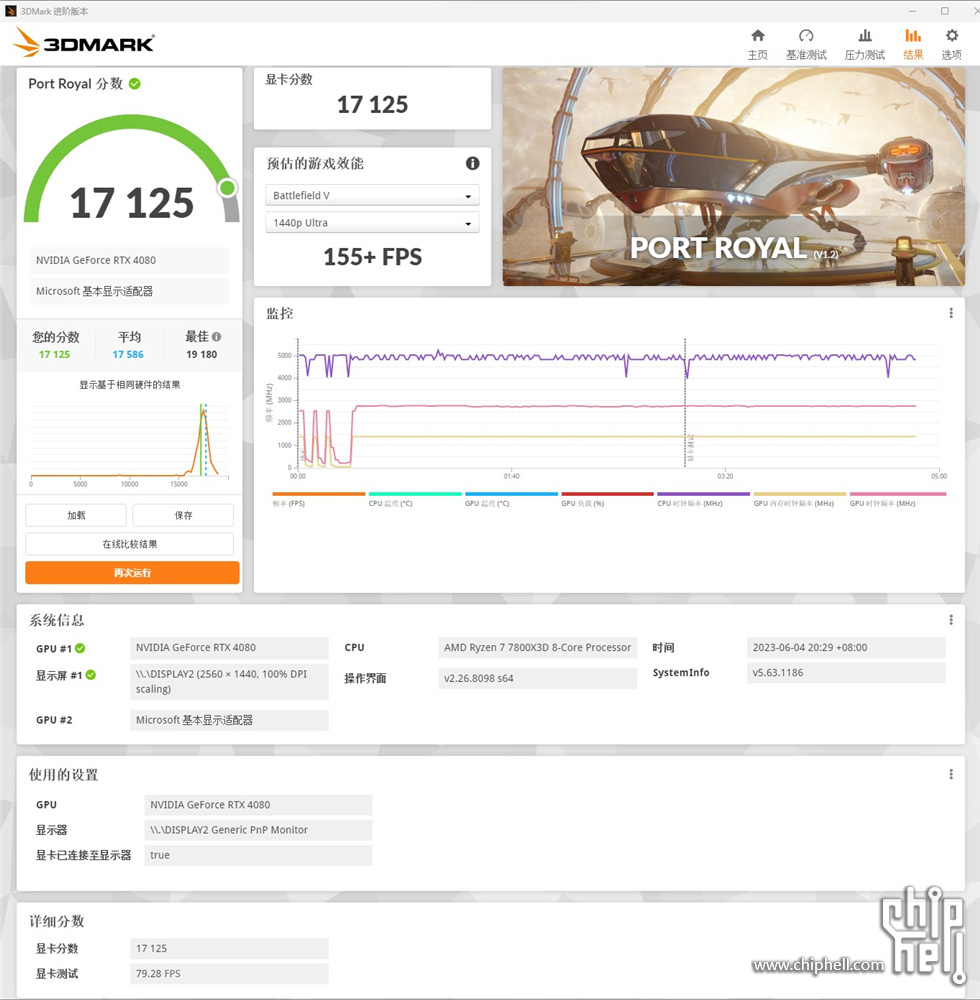The width and height of the screenshot is (980, 1000).
Task: Click the 显卡已连接至显示器 value true
Action: [x=258, y=855]
